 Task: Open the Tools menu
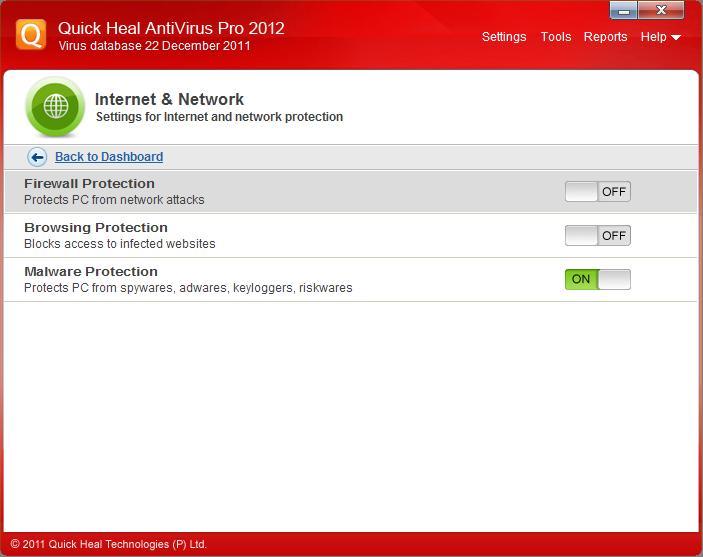click(556, 37)
